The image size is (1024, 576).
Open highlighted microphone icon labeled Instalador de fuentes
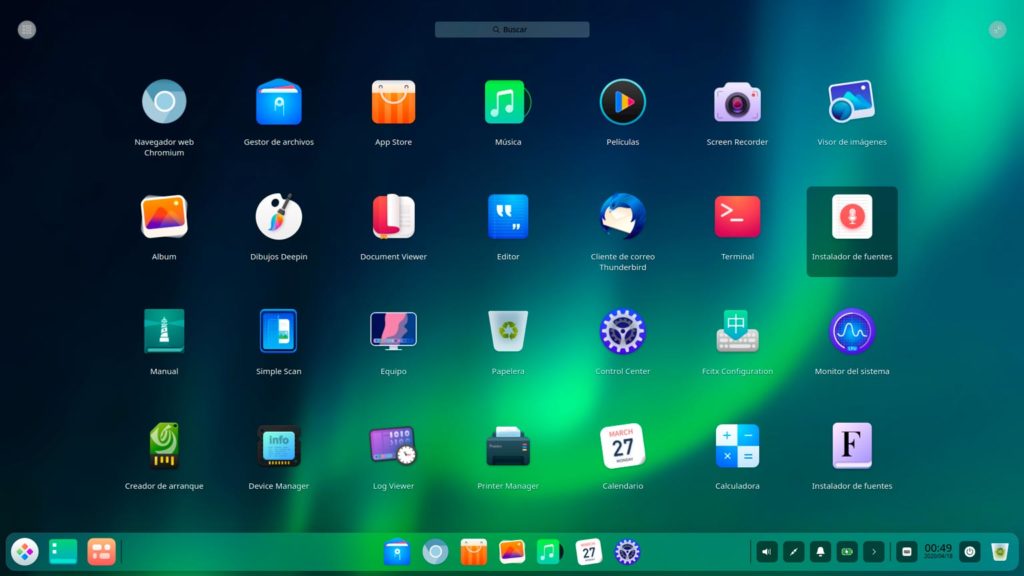pos(852,217)
